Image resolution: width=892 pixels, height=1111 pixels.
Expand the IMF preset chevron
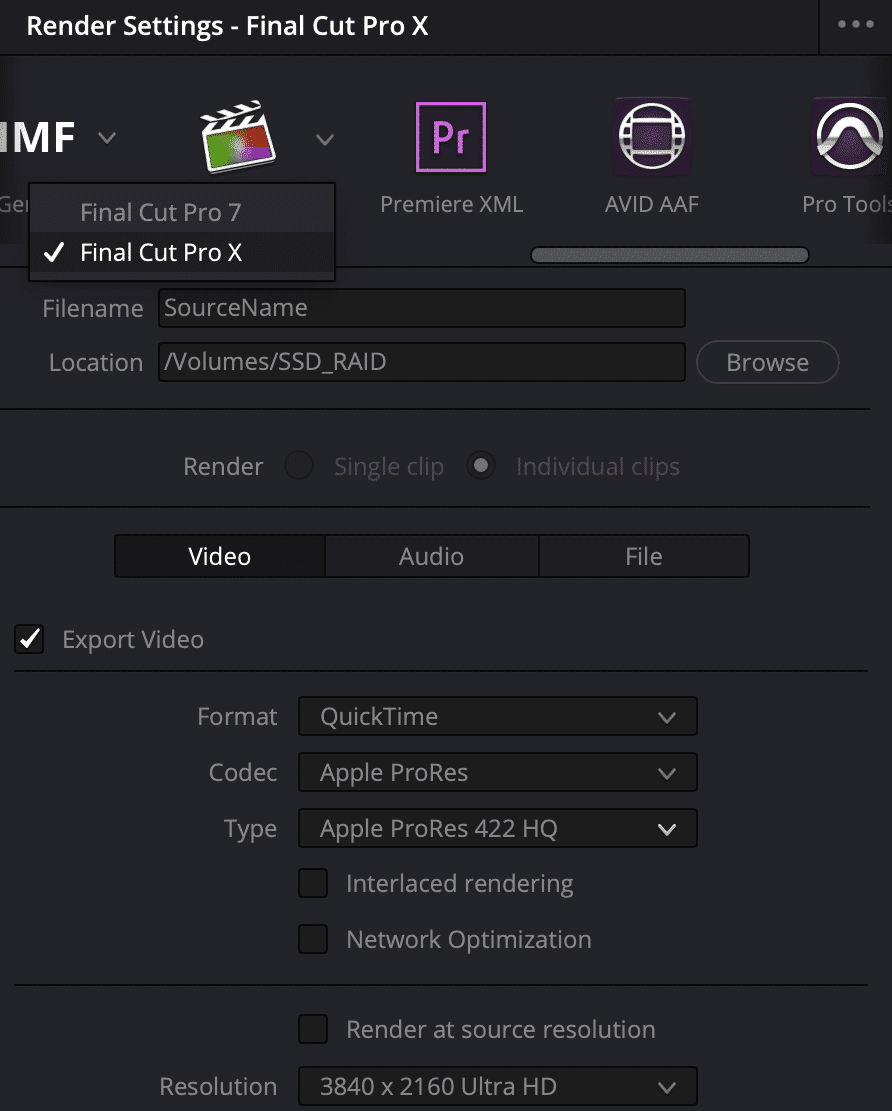107,138
